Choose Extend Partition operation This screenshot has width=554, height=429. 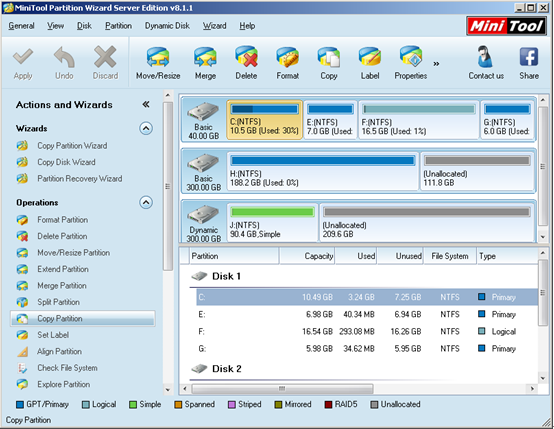click(63, 269)
